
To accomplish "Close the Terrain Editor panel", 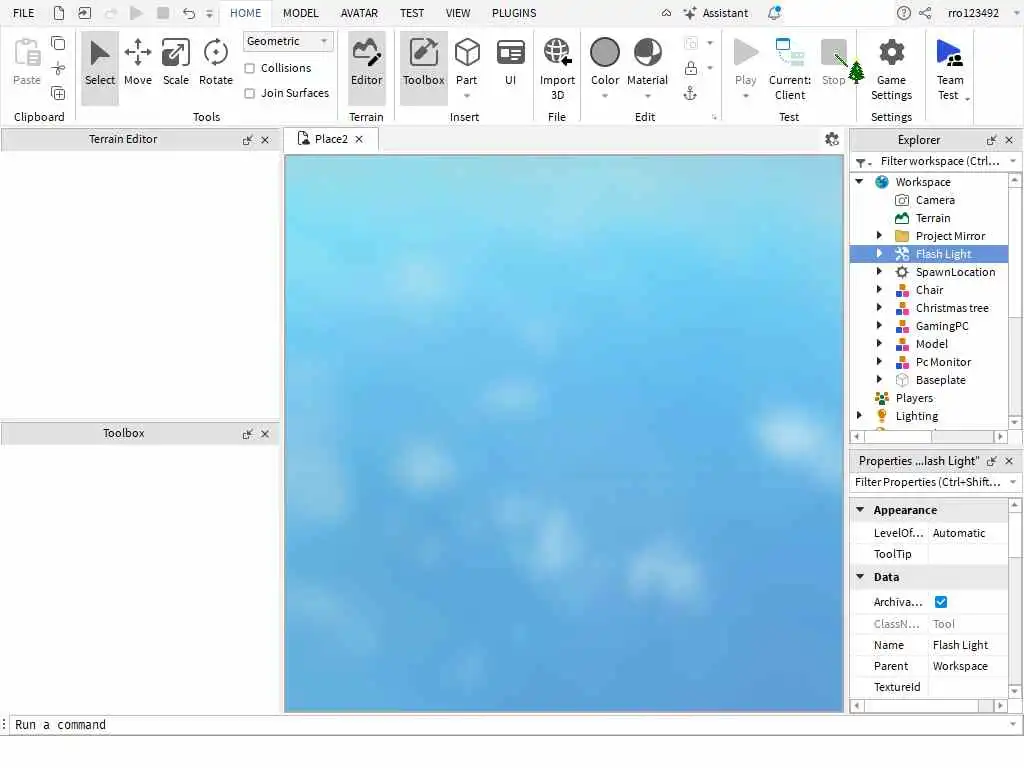I will (x=265, y=140).
